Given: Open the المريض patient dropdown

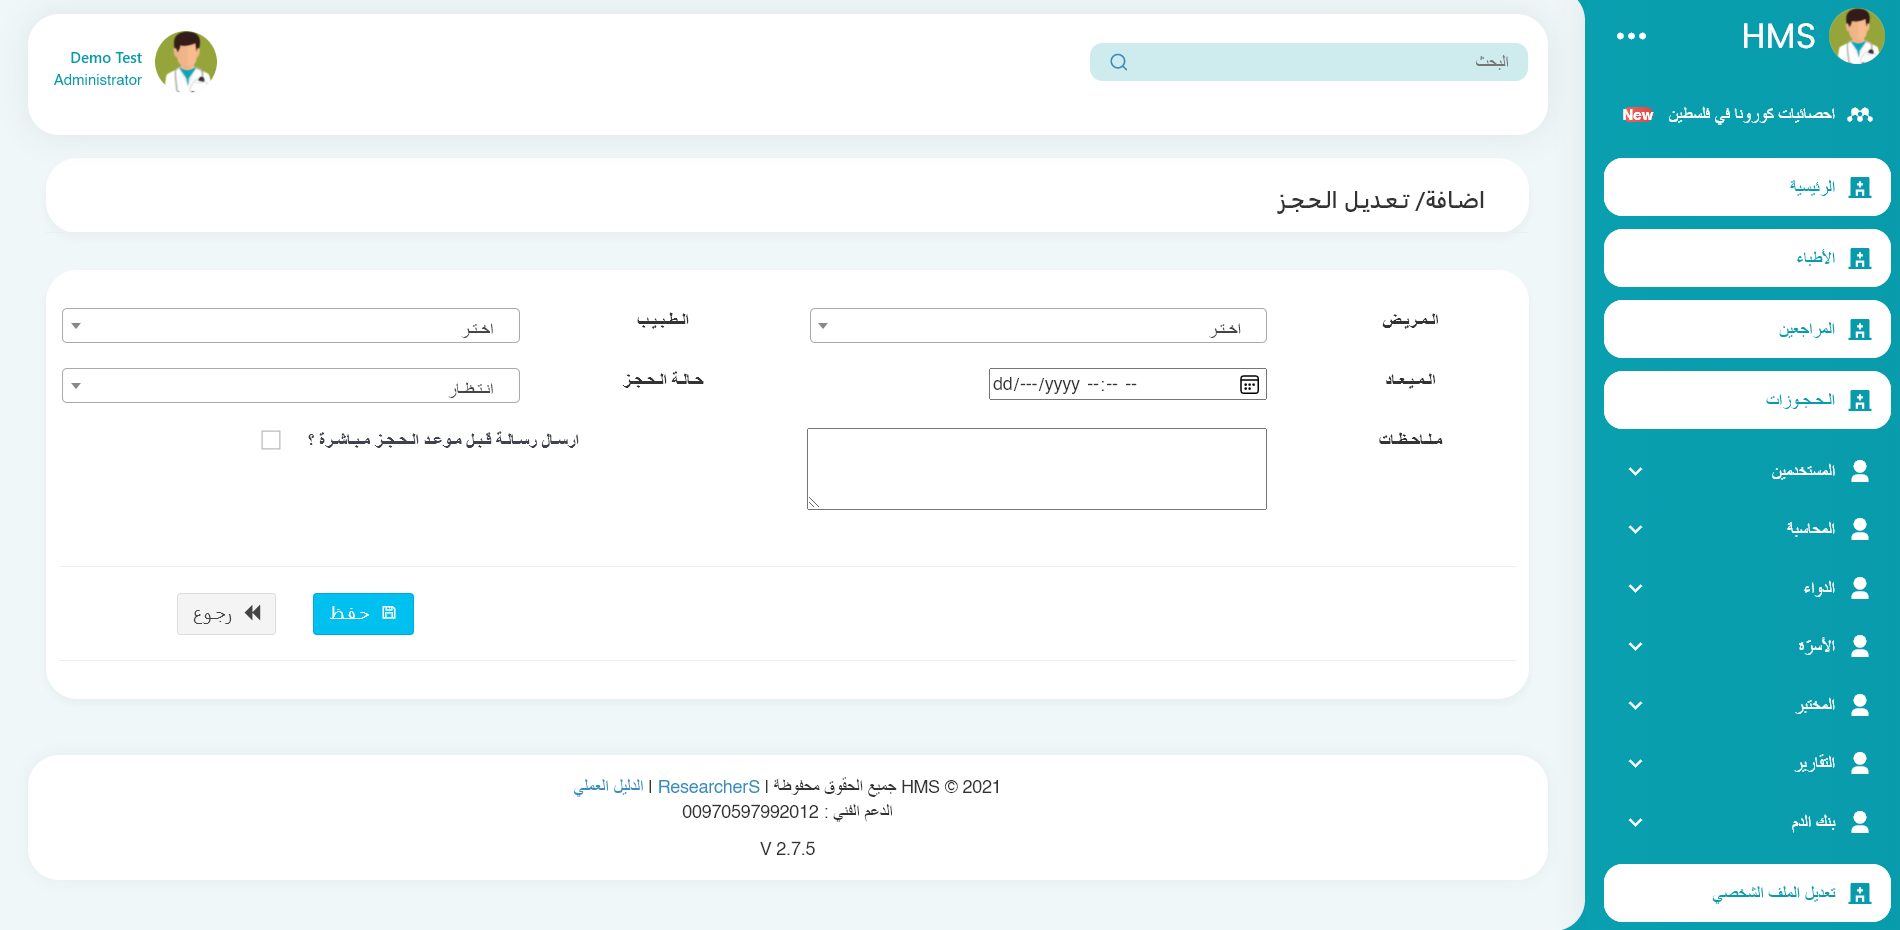Looking at the screenshot, I should pos(1037,326).
